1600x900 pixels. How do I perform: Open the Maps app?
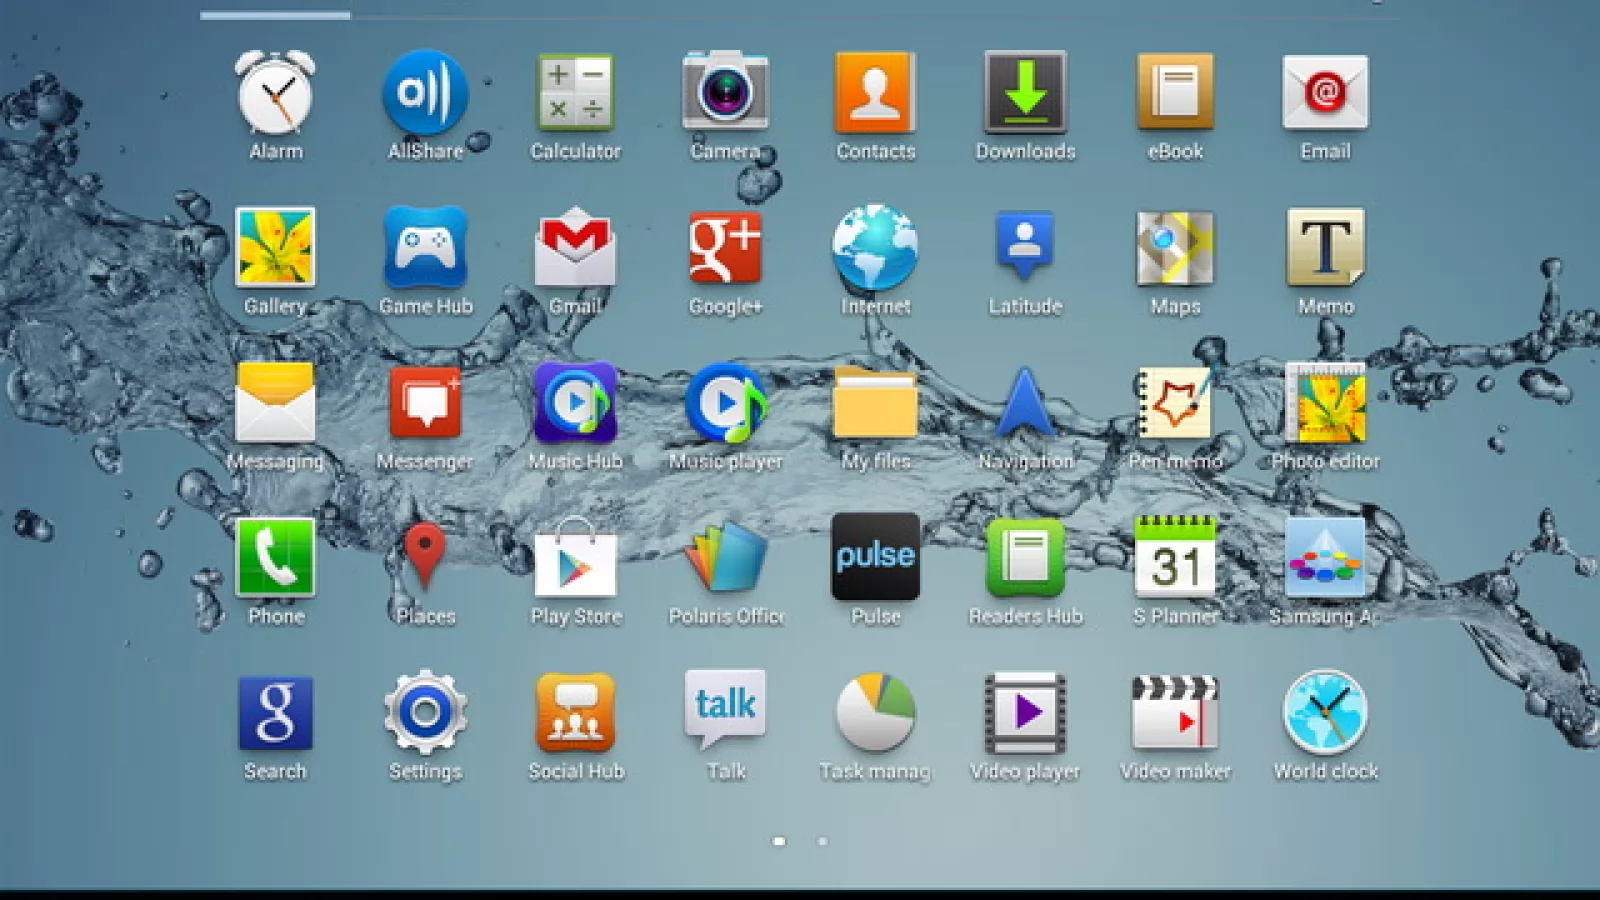pyautogui.click(x=1175, y=247)
